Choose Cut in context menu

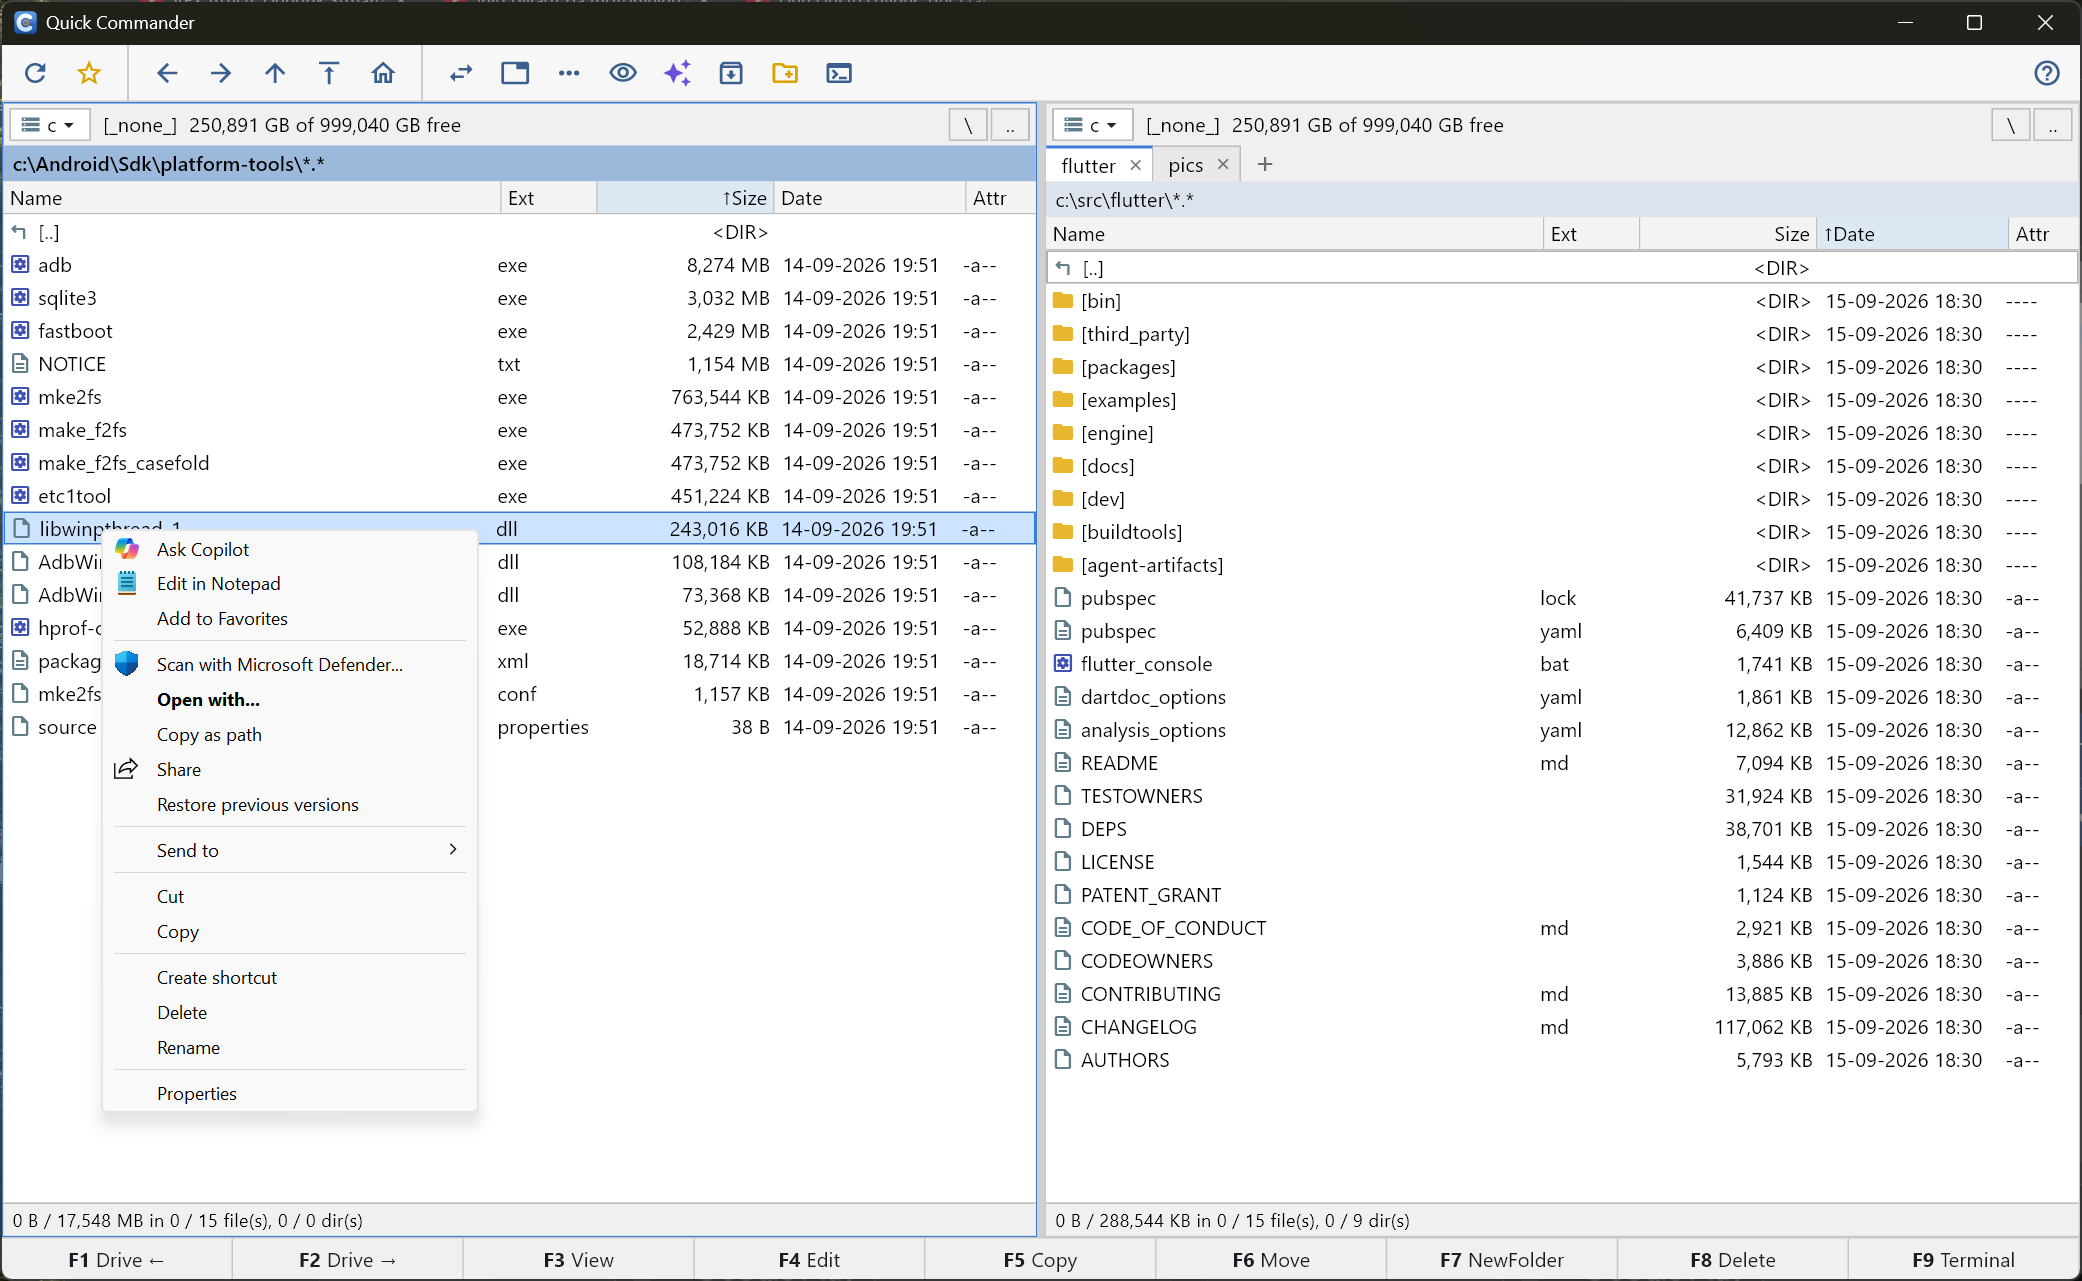[290, 896]
